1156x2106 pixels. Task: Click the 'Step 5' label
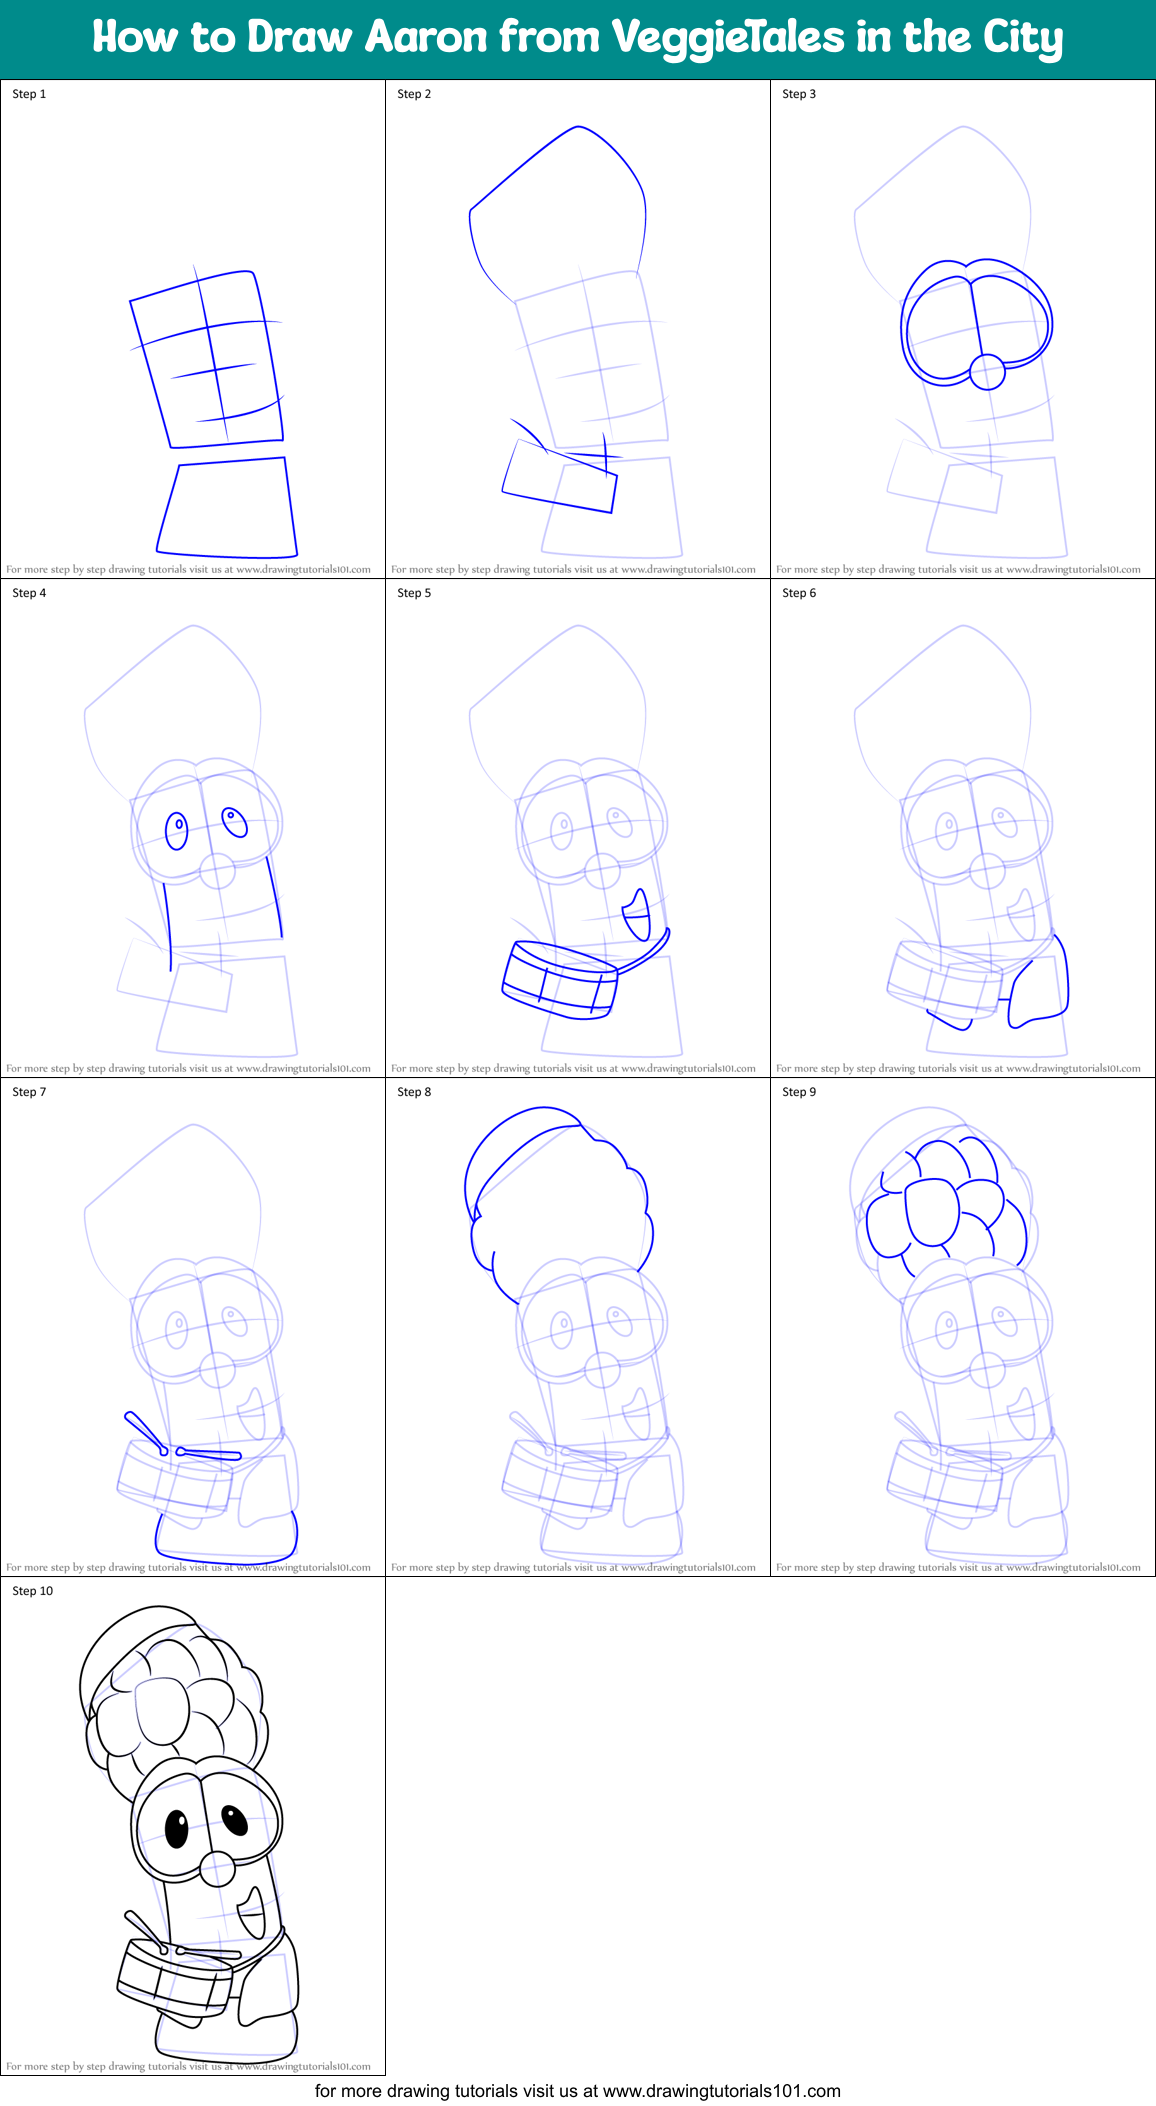(414, 593)
